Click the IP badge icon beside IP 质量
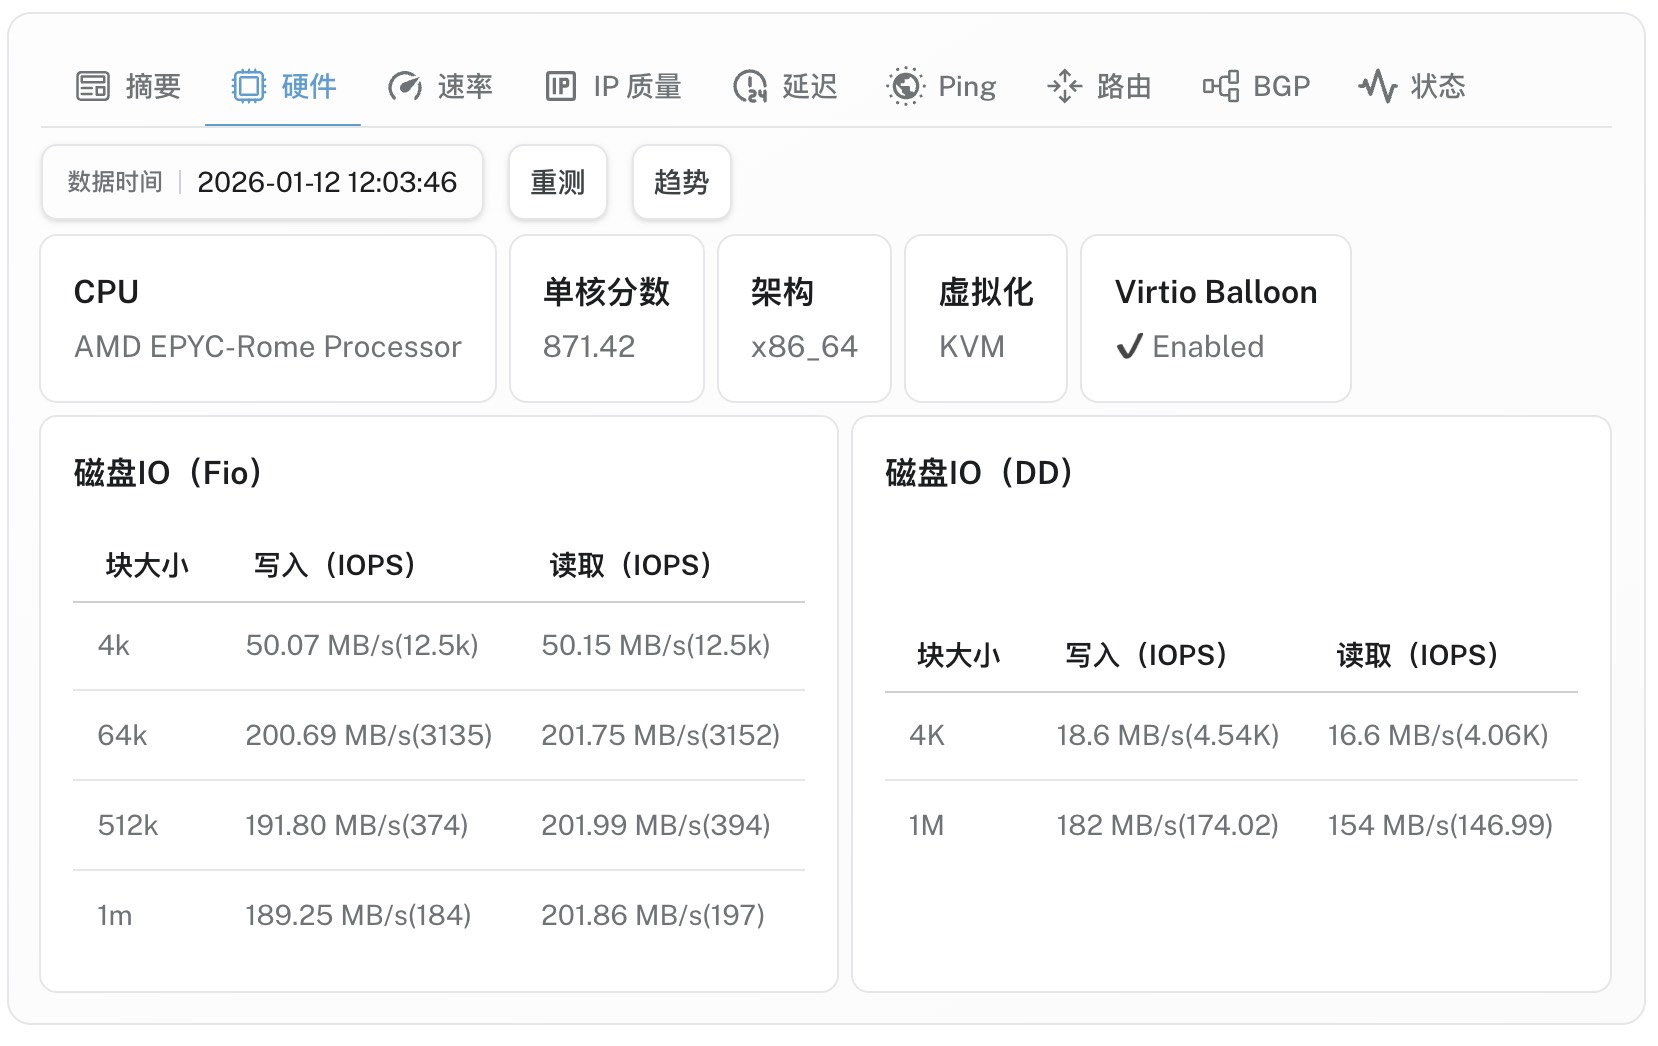Viewport: 1658px width, 1046px height. click(x=561, y=86)
